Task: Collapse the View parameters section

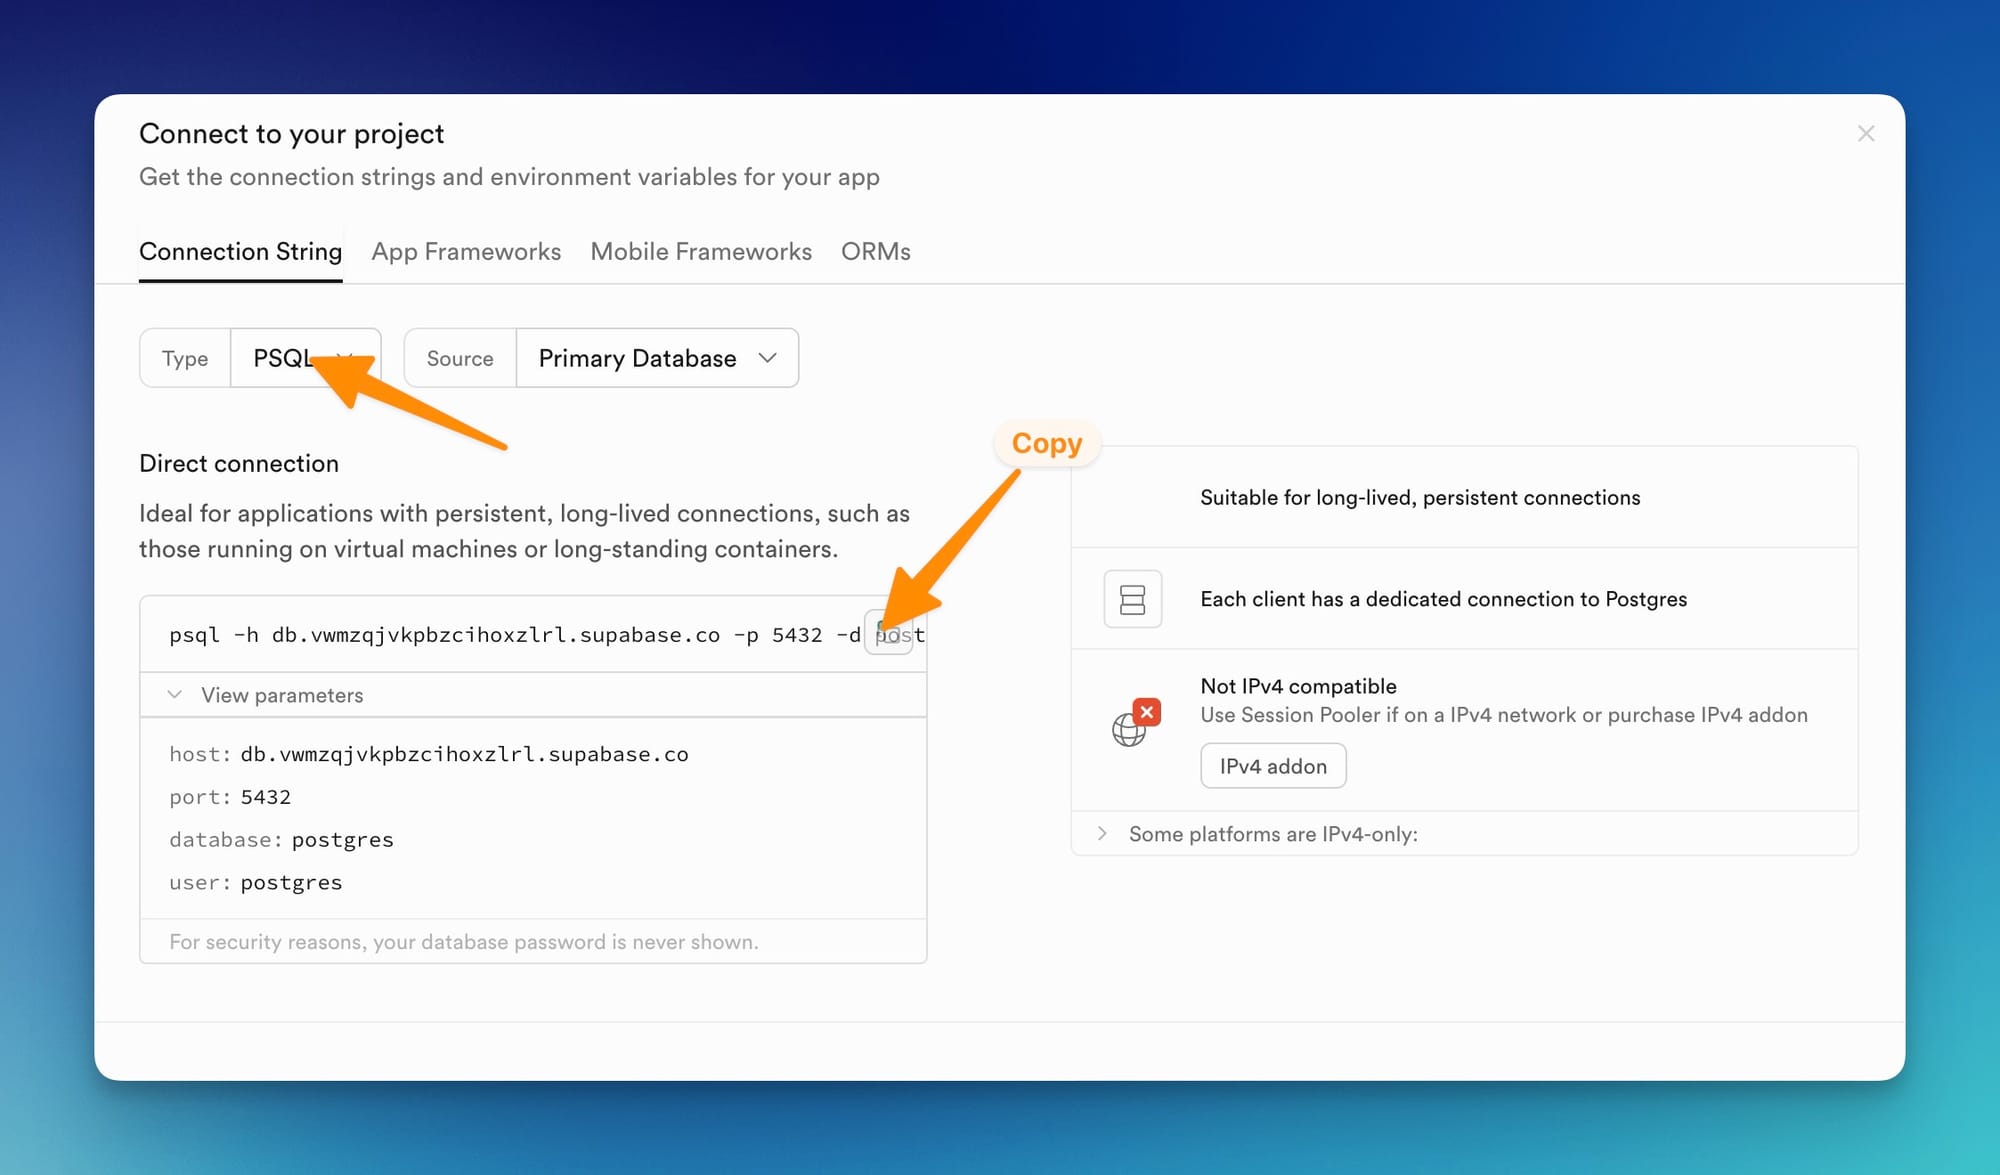Action: [x=282, y=695]
